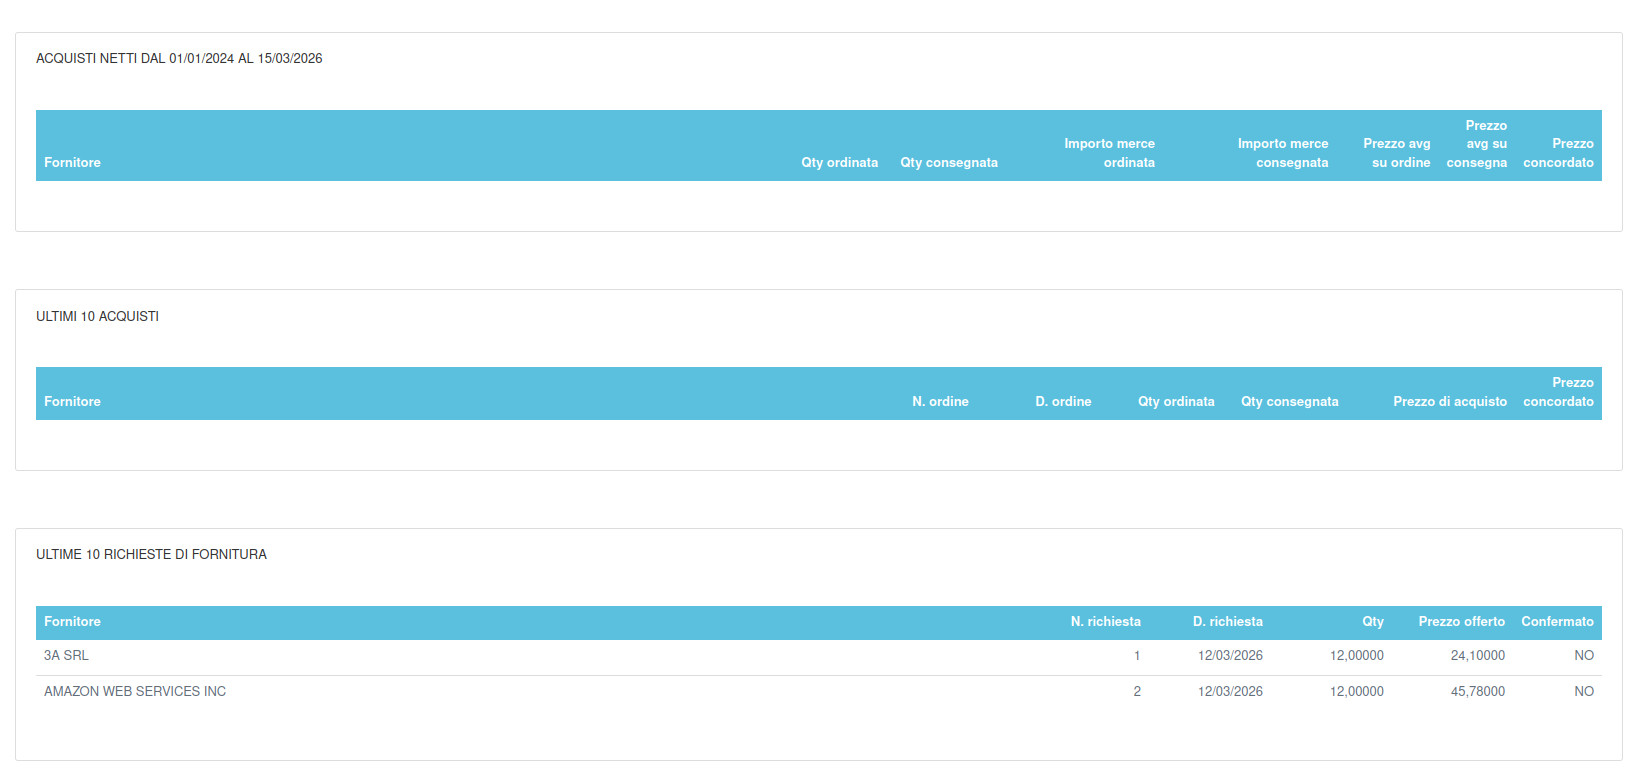Viewport: 1633px width, 772px height.
Task: Sort by "Prezzo di acquisto" column header
Action: tap(1449, 401)
